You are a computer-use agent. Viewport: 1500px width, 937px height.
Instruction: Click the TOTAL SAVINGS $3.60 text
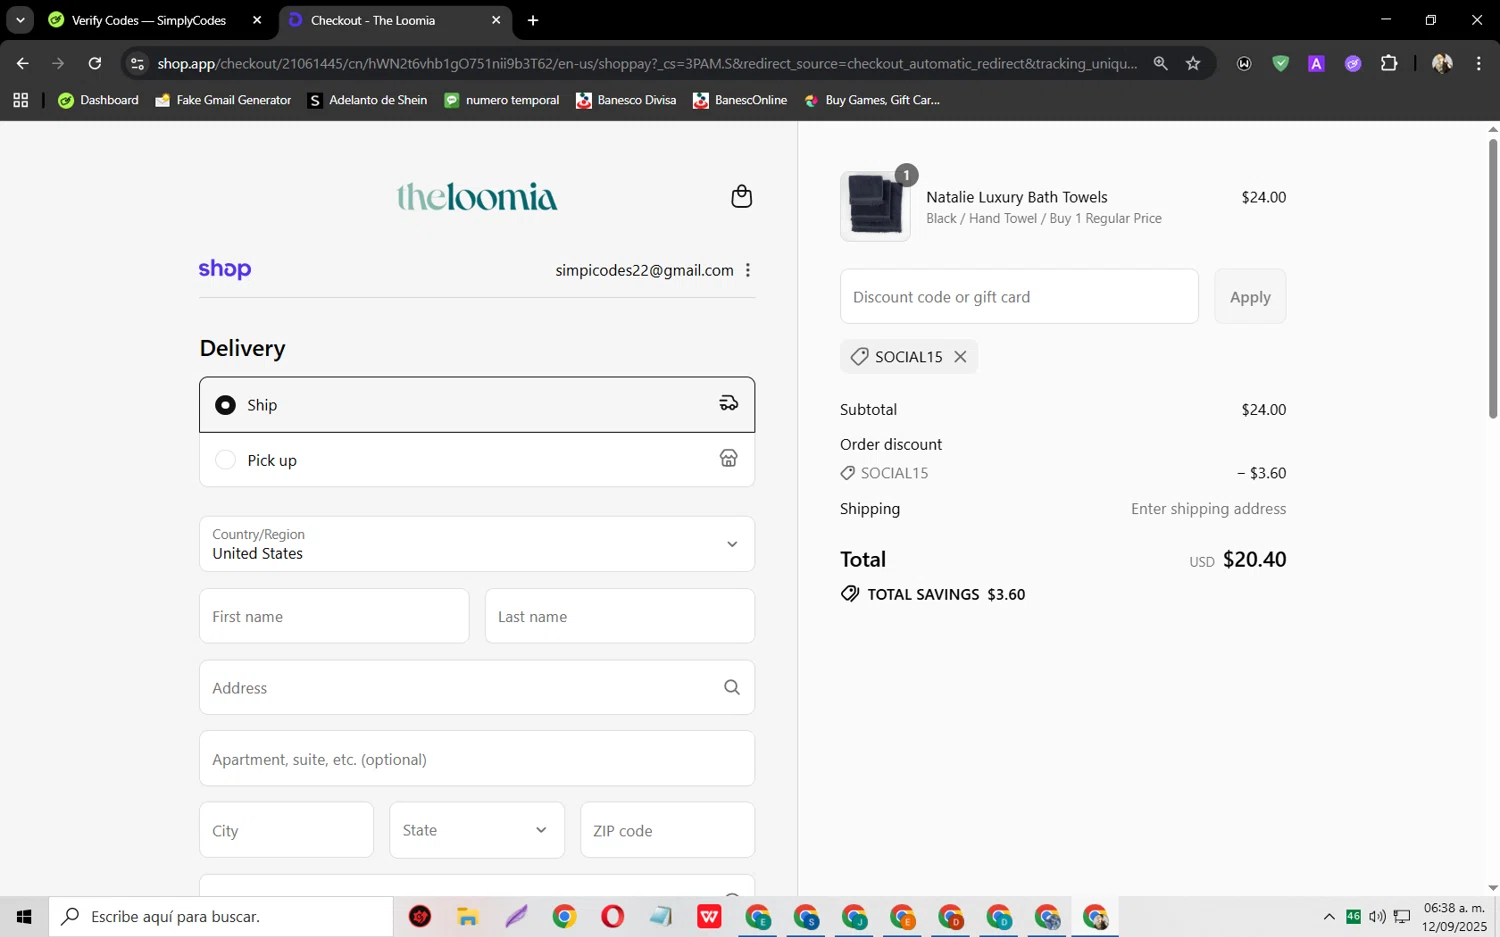click(x=946, y=594)
